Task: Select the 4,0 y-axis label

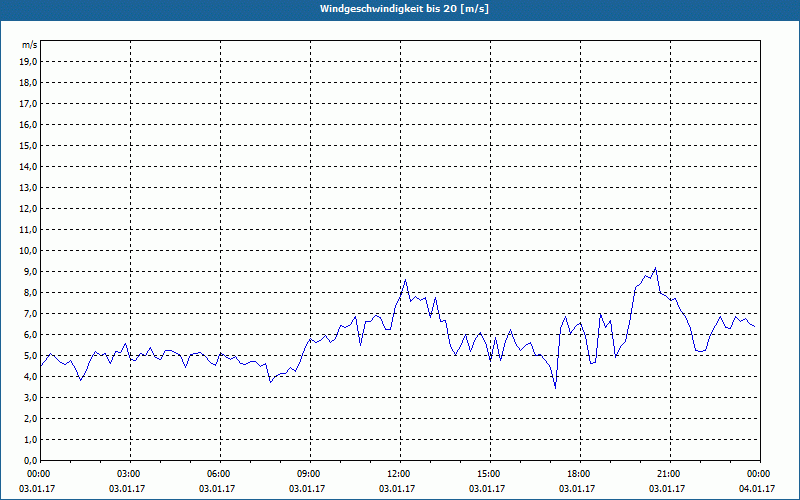Action: tap(30, 377)
